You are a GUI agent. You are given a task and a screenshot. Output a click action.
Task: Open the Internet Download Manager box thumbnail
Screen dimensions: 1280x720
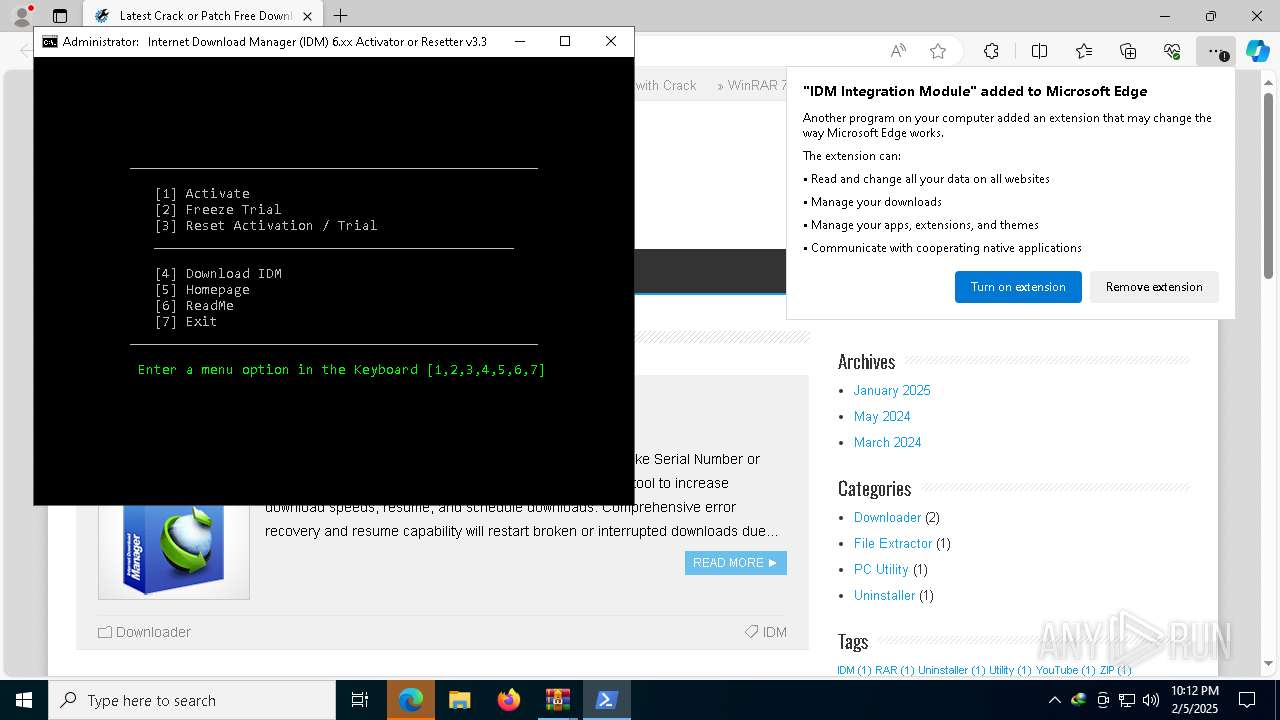tap(174, 551)
